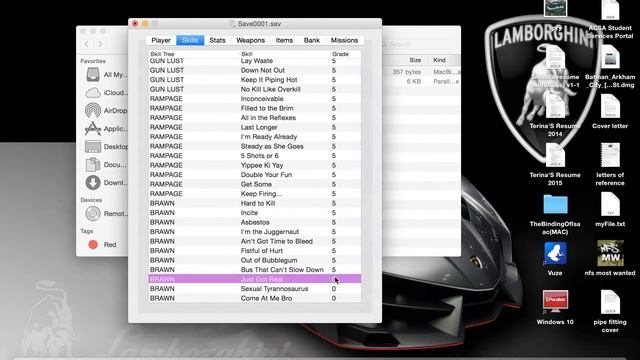640x360 pixels.
Task: Click Finder back navigation arrow
Action: coord(87,44)
